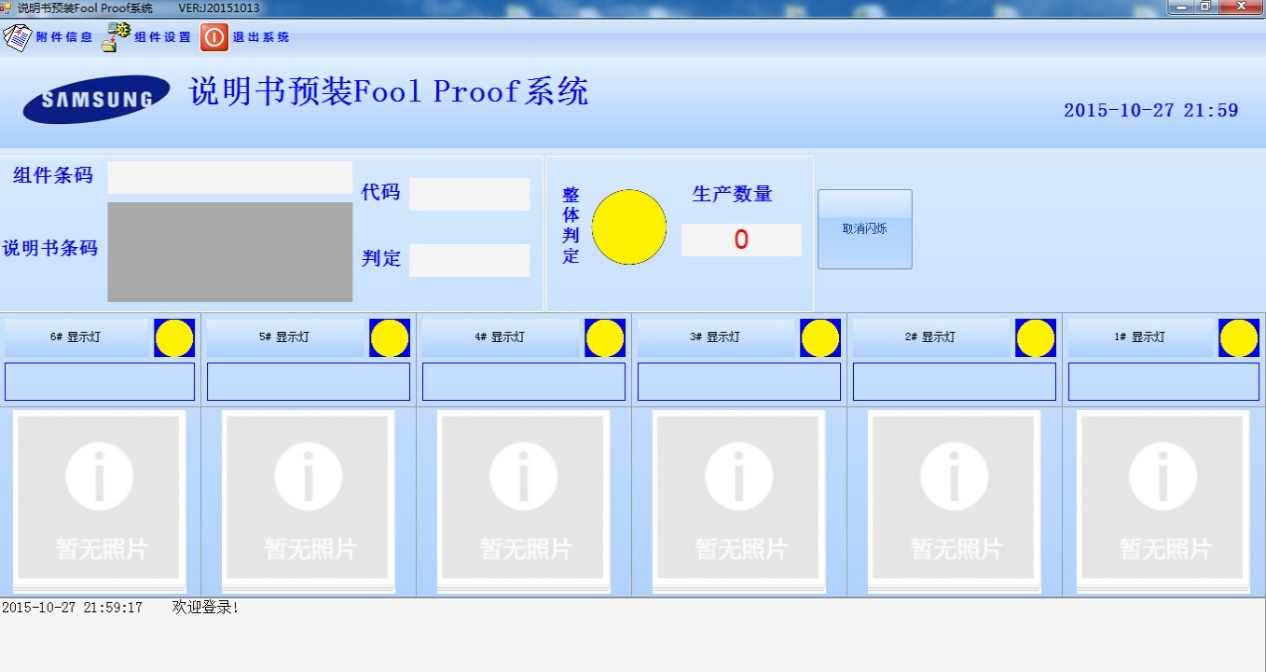Close the application window
Viewport: 1266px width, 672px height.
1240,7
